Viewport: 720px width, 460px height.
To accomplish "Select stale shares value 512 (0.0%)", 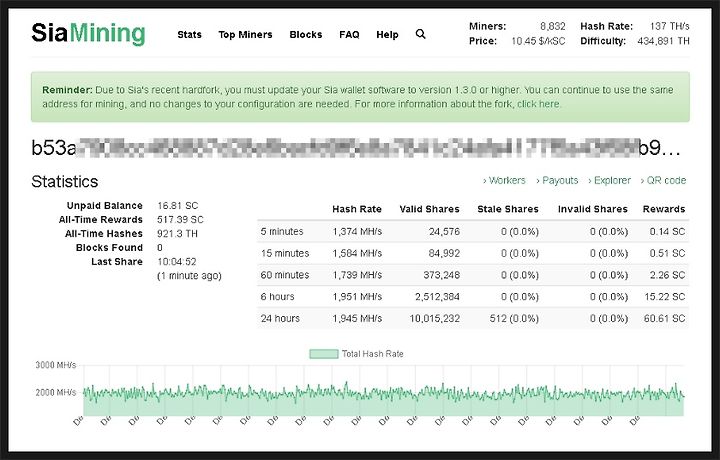I will click(x=514, y=319).
